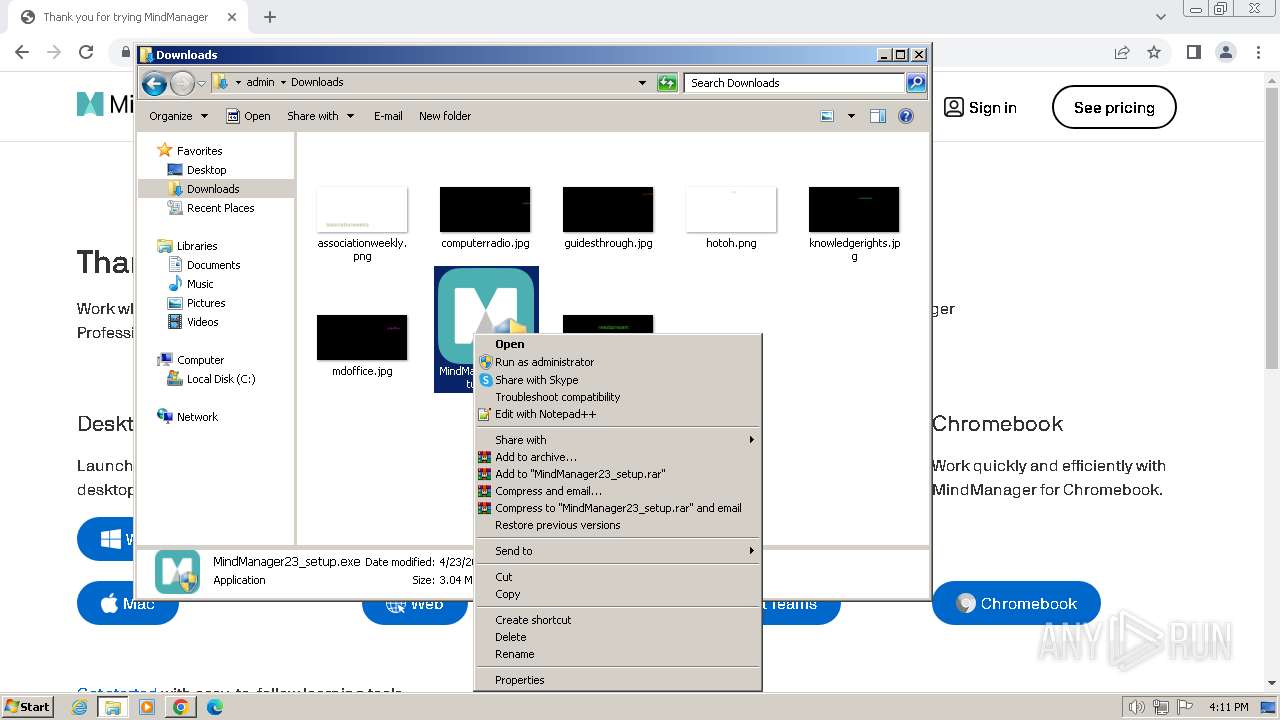
Task: Expand the Send to context submenu
Action: point(617,551)
